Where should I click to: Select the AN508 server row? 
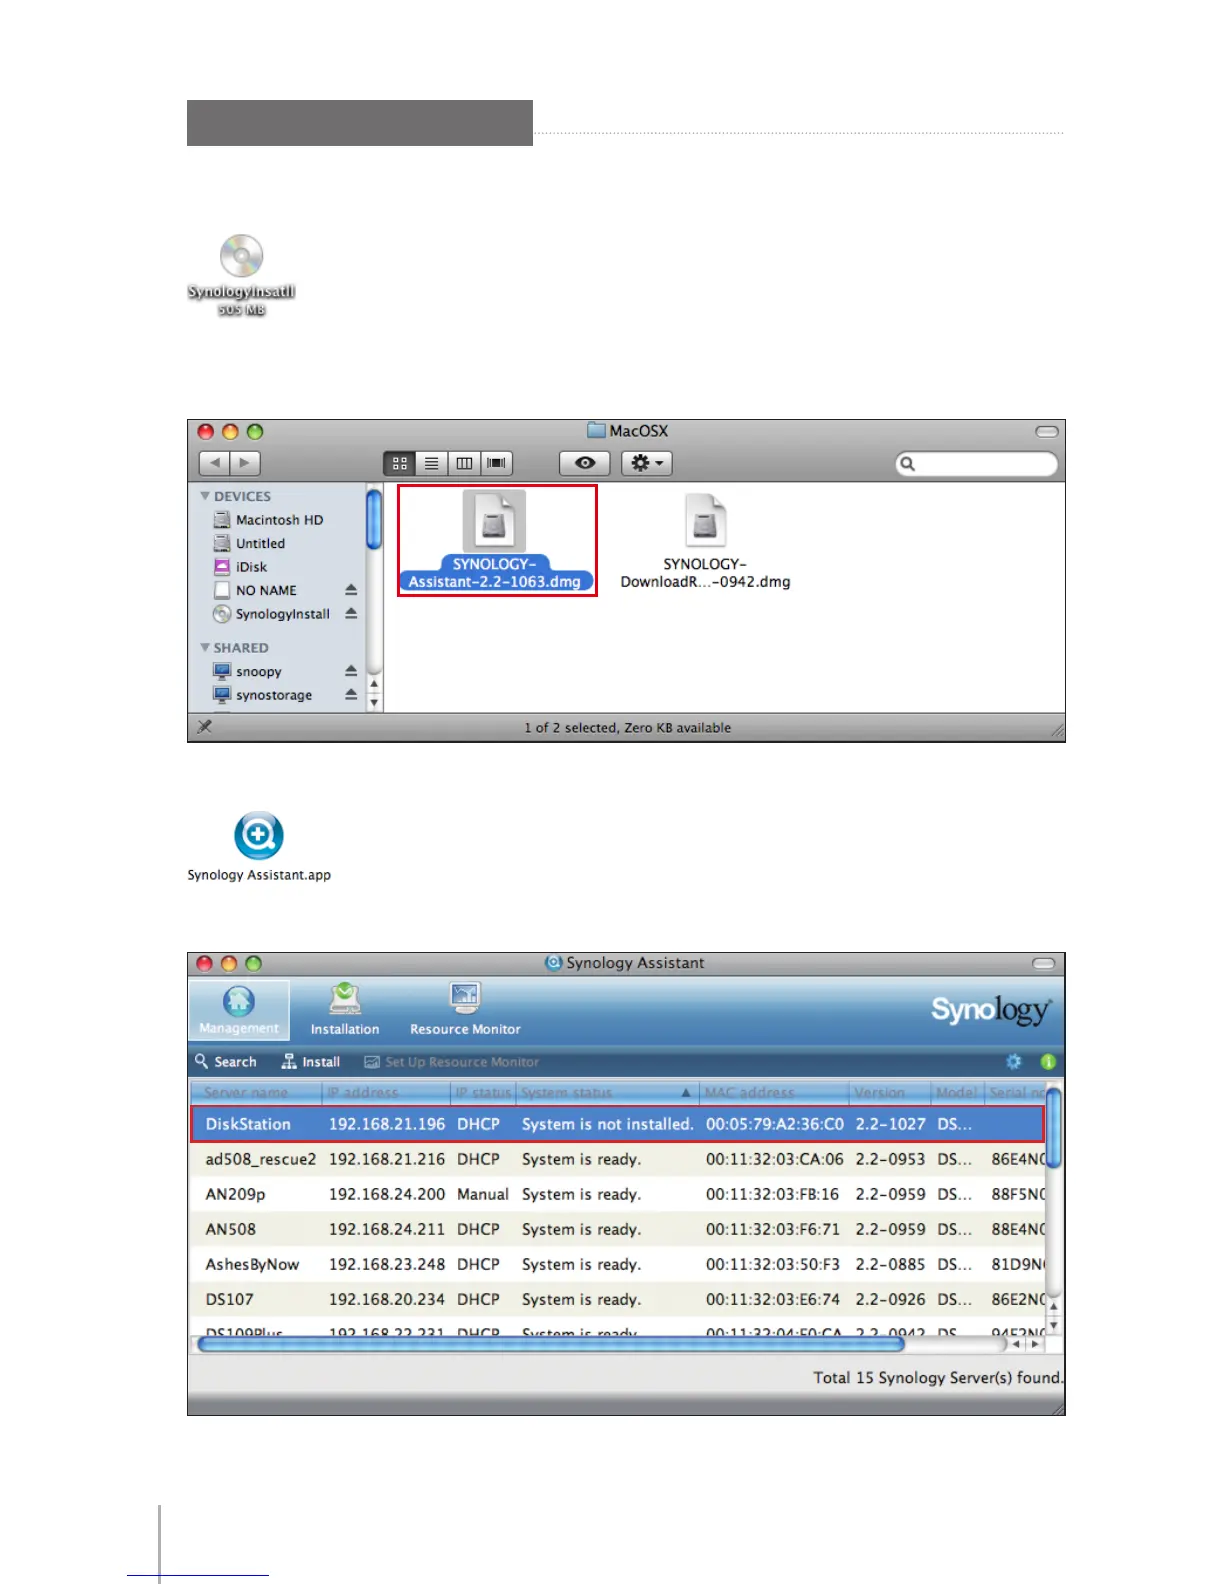coord(617,1229)
